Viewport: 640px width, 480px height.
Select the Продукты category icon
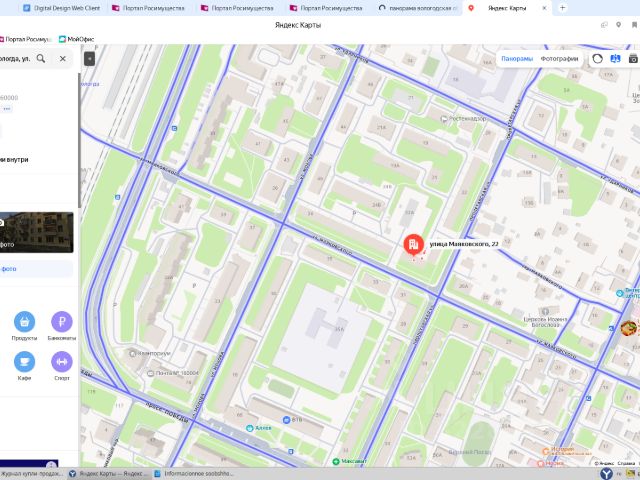[x=24, y=322]
